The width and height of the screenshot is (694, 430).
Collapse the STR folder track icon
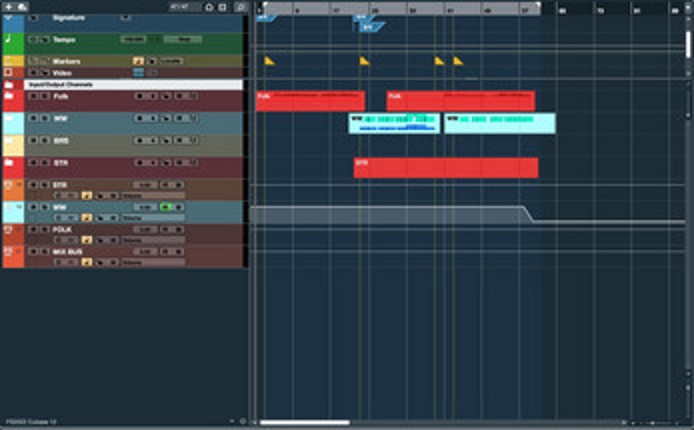click(x=9, y=162)
